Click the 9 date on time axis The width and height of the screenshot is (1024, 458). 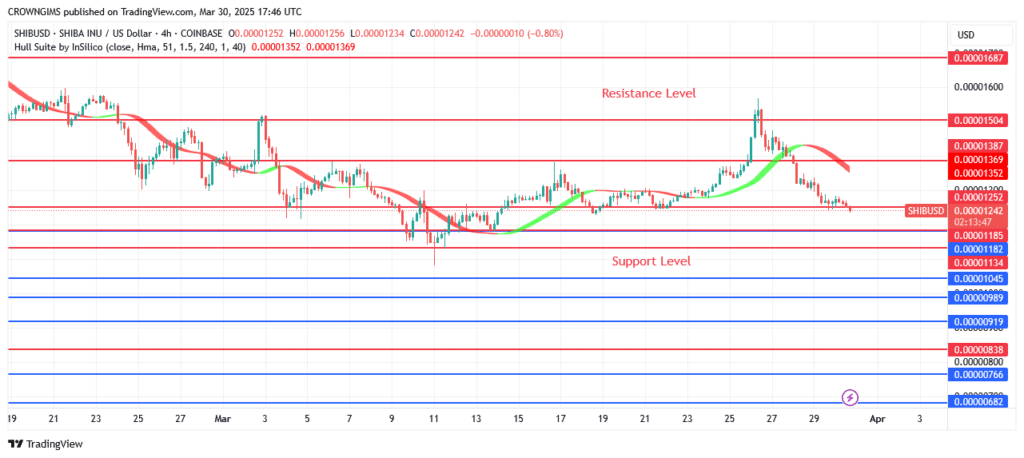(x=392, y=418)
